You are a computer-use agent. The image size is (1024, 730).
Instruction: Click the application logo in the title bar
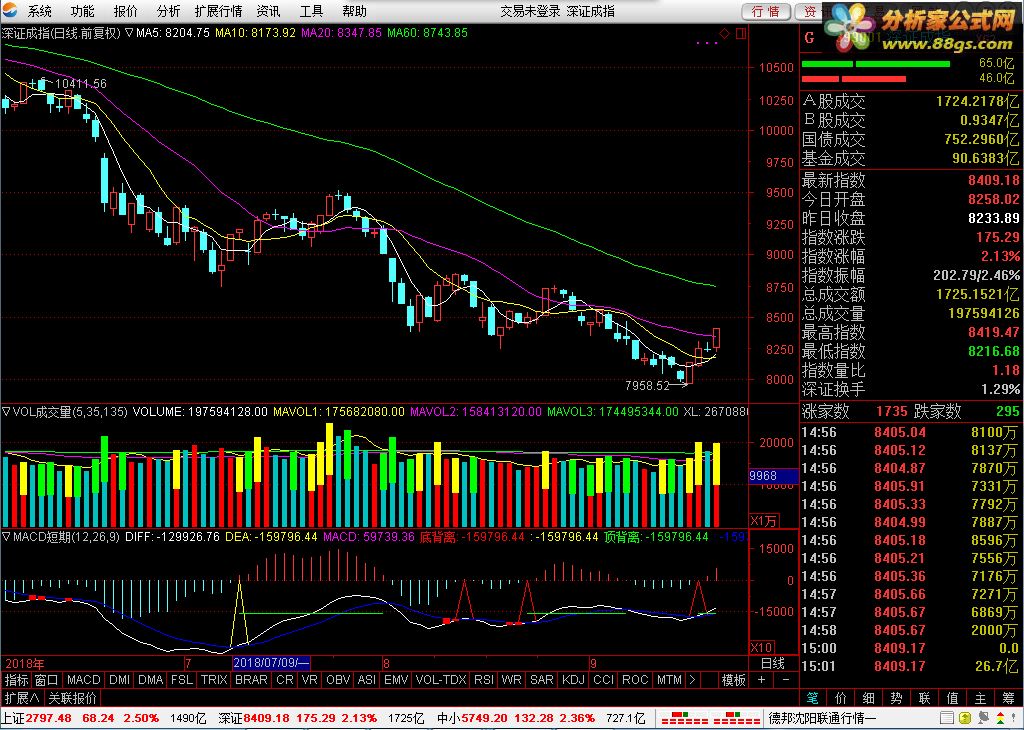pyautogui.click(x=10, y=10)
